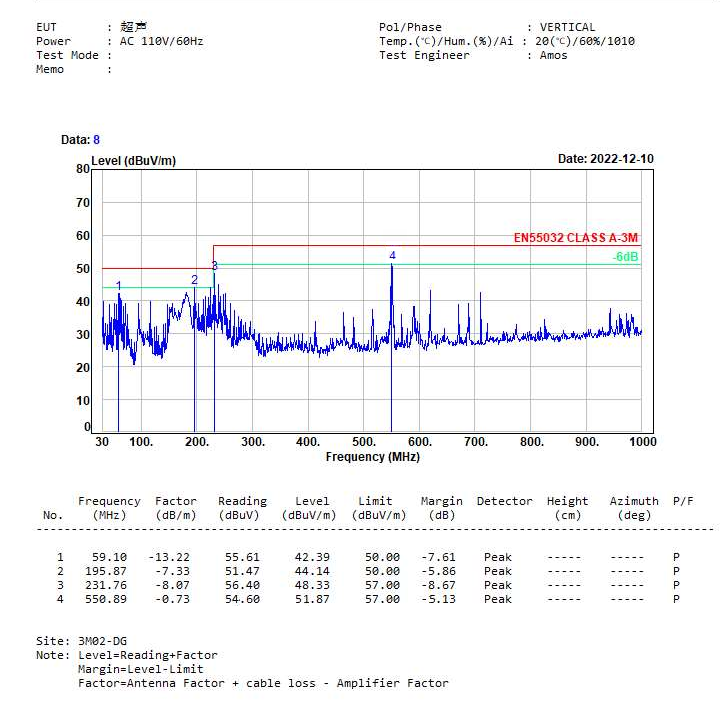This screenshot has height=707, width=723.
Task: Click the Test Engineer name Amos
Action: click(x=553, y=55)
